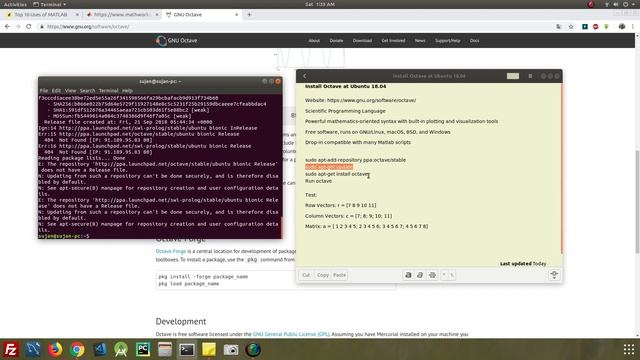Open About in Octave site navigation

(x=314, y=41)
